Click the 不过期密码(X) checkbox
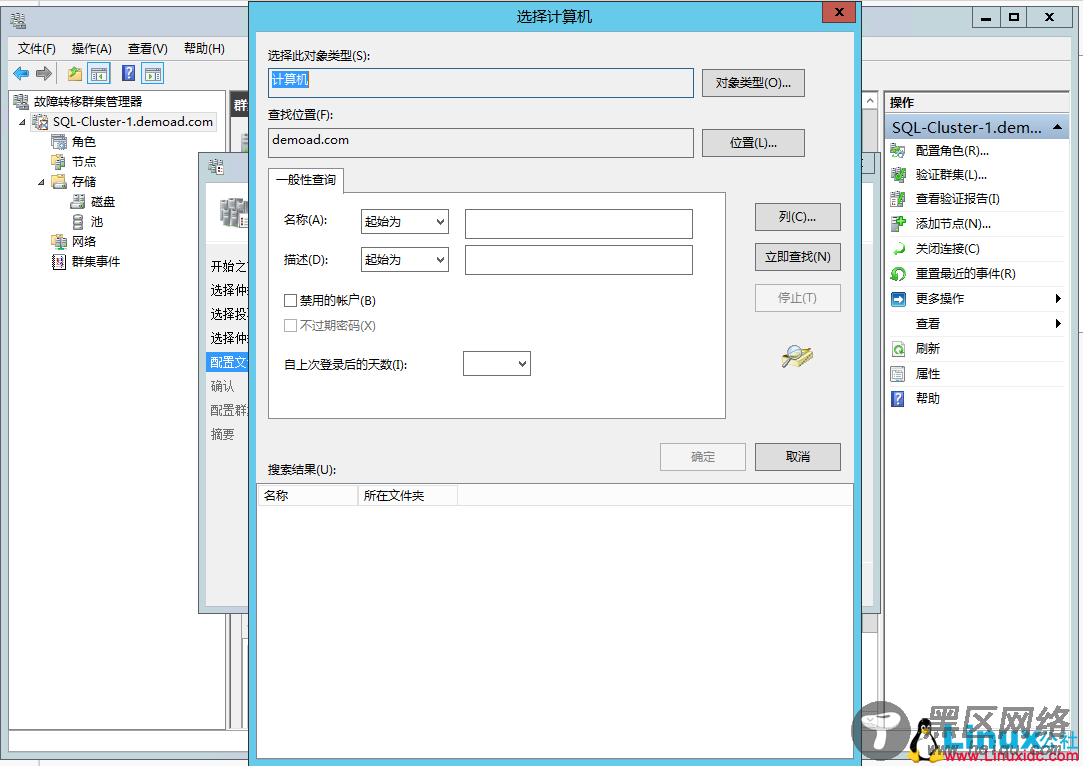This screenshot has height=766, width=1083. (290, 325)
